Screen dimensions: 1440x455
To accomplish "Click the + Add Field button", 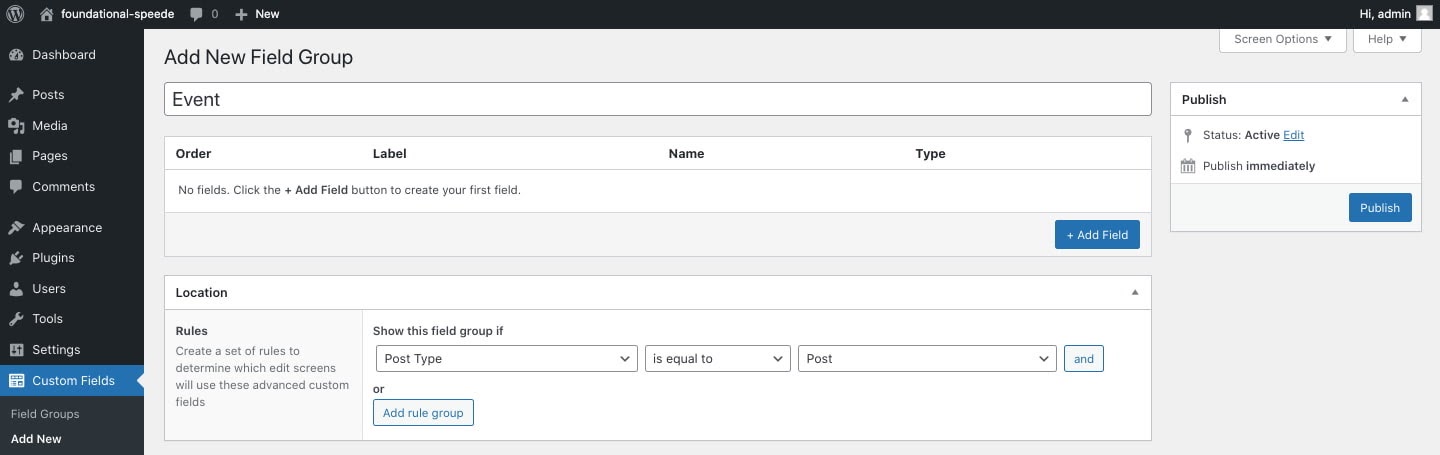I will tap(1097, 235).
